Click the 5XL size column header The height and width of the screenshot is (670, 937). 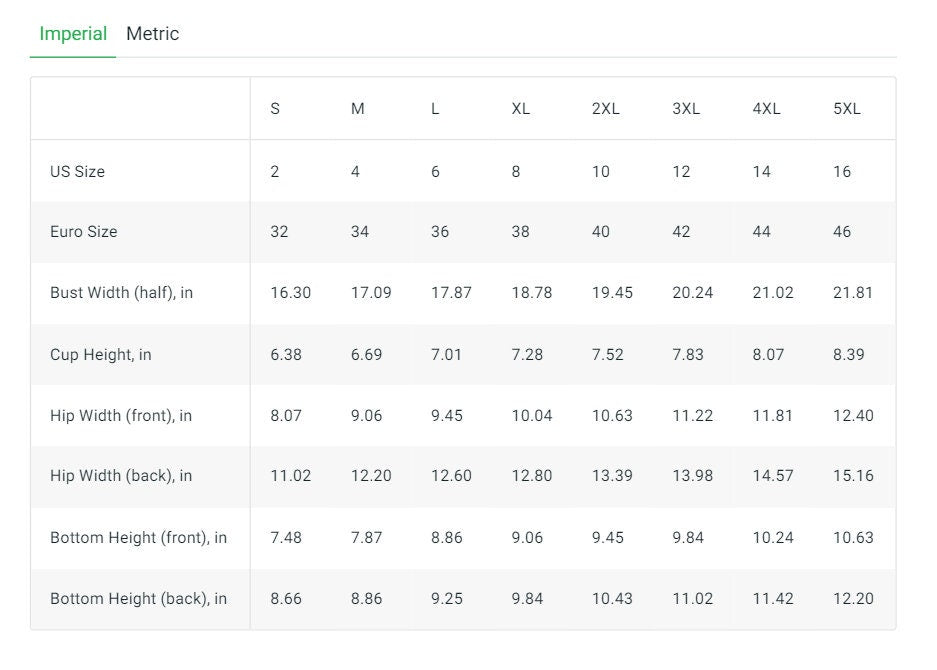(x=846, y=109)
